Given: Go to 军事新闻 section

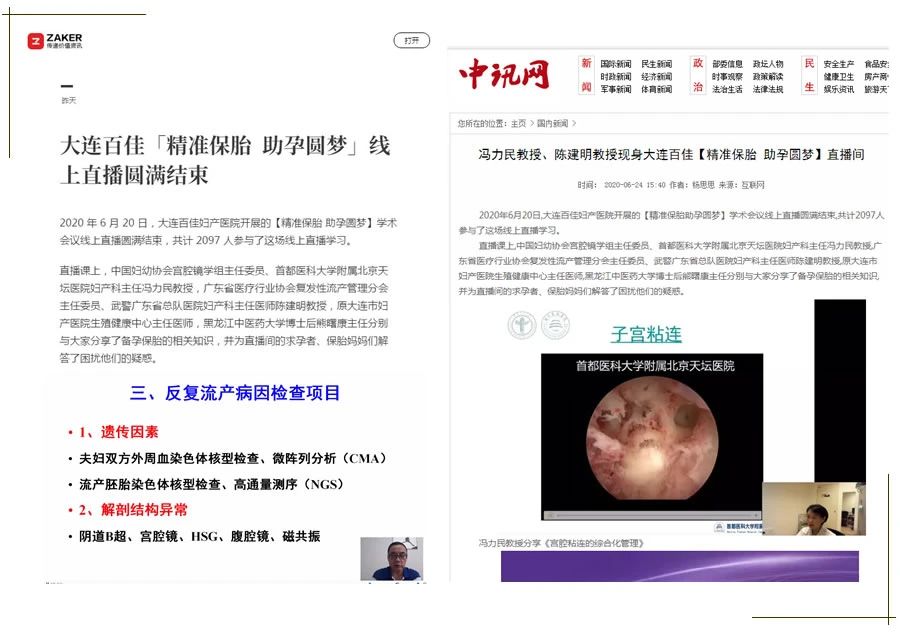Looking at the screenshot, I should (x=615, y=90).
